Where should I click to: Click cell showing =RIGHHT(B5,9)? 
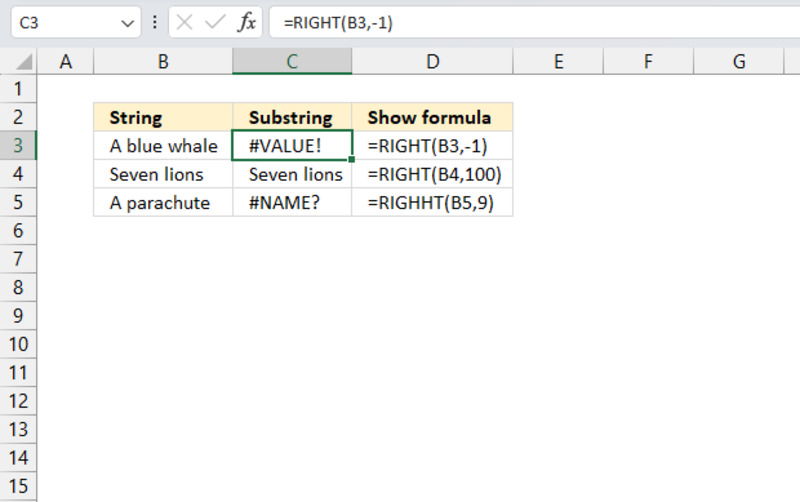click(432, 202)
